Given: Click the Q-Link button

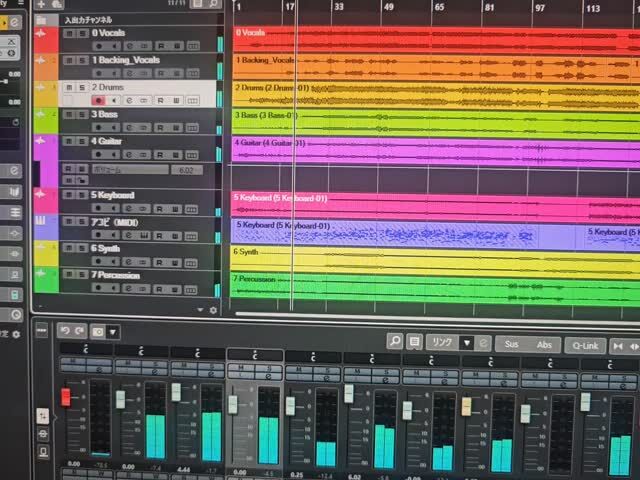Looking at the screenshot, I should pos(585,346).
